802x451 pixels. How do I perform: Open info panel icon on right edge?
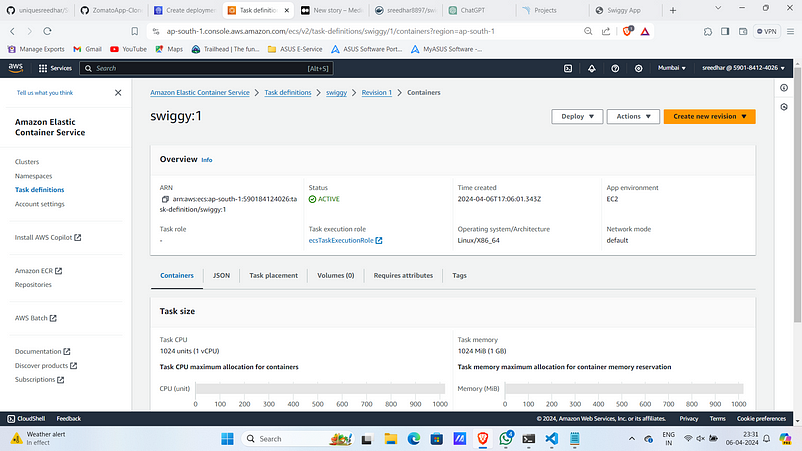tap(784, 88)
